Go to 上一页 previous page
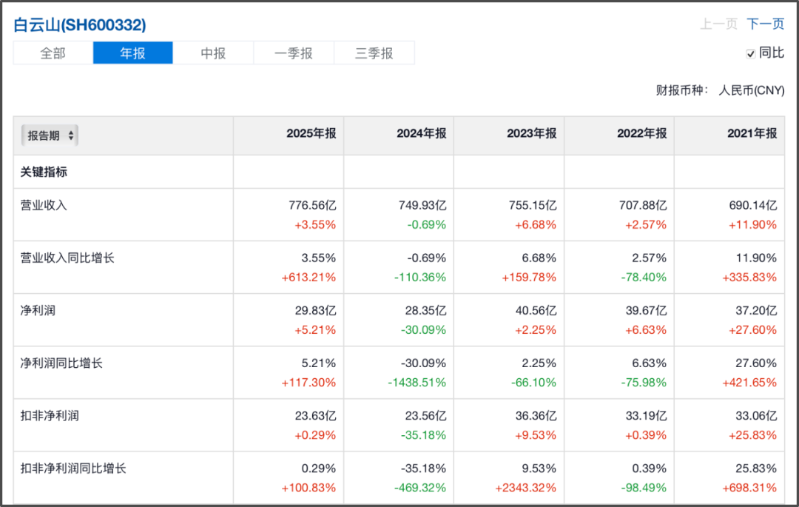 (x=718, y=24)
